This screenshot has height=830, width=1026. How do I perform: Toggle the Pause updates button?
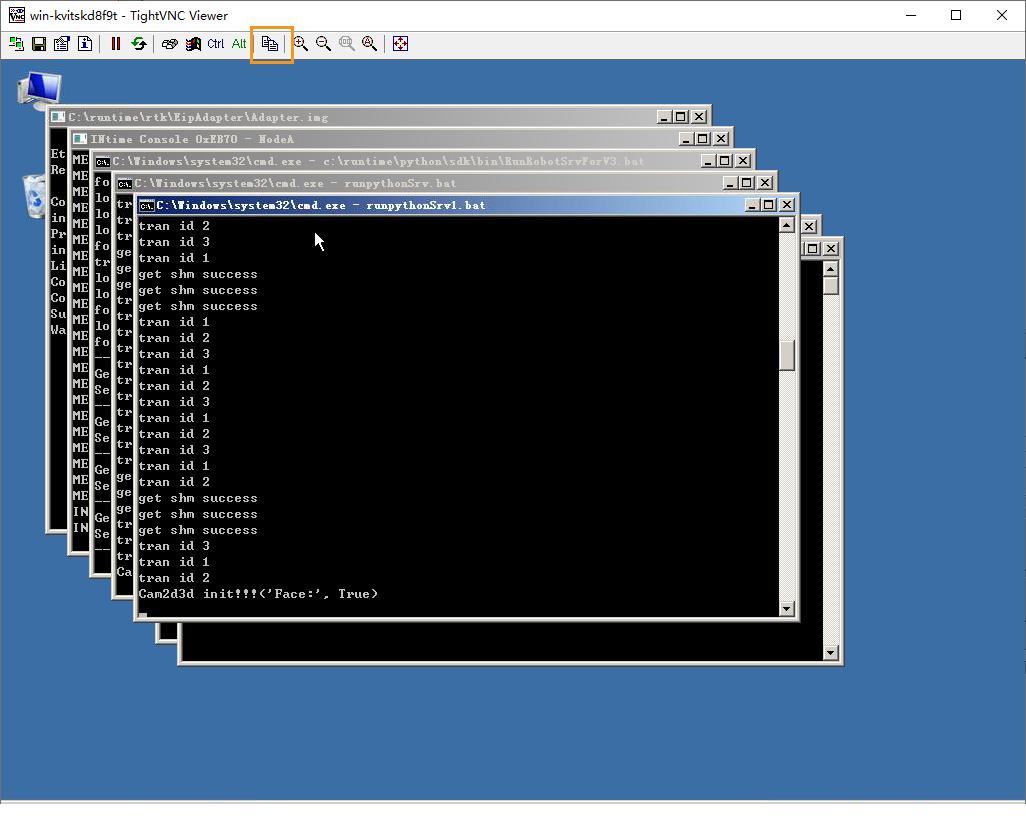tap(116, 44)
